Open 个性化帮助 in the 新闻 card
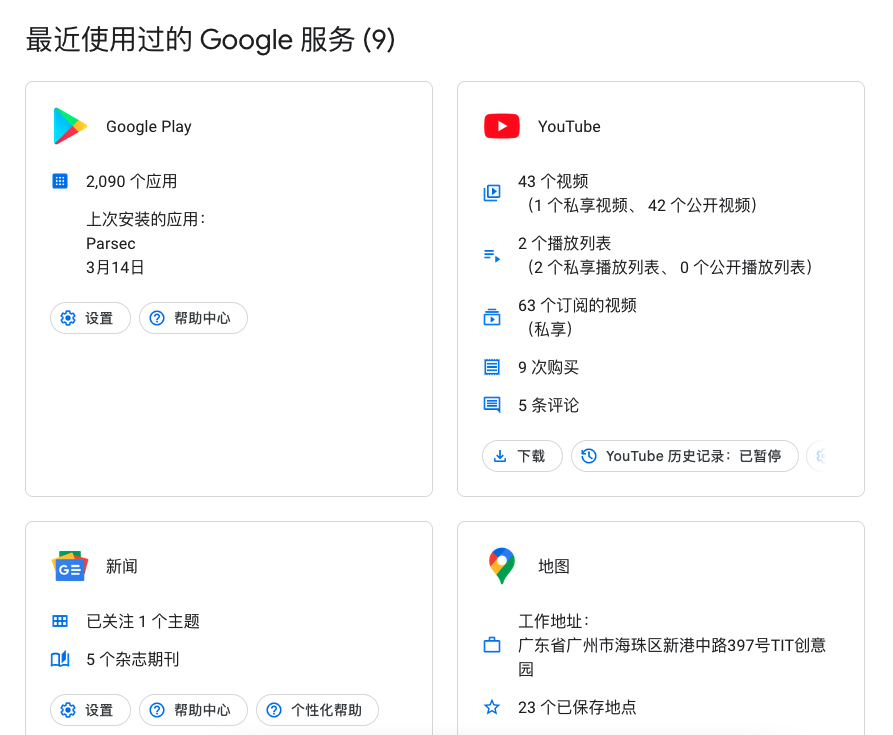The image size is (893, 735). [x=317, y=710]
